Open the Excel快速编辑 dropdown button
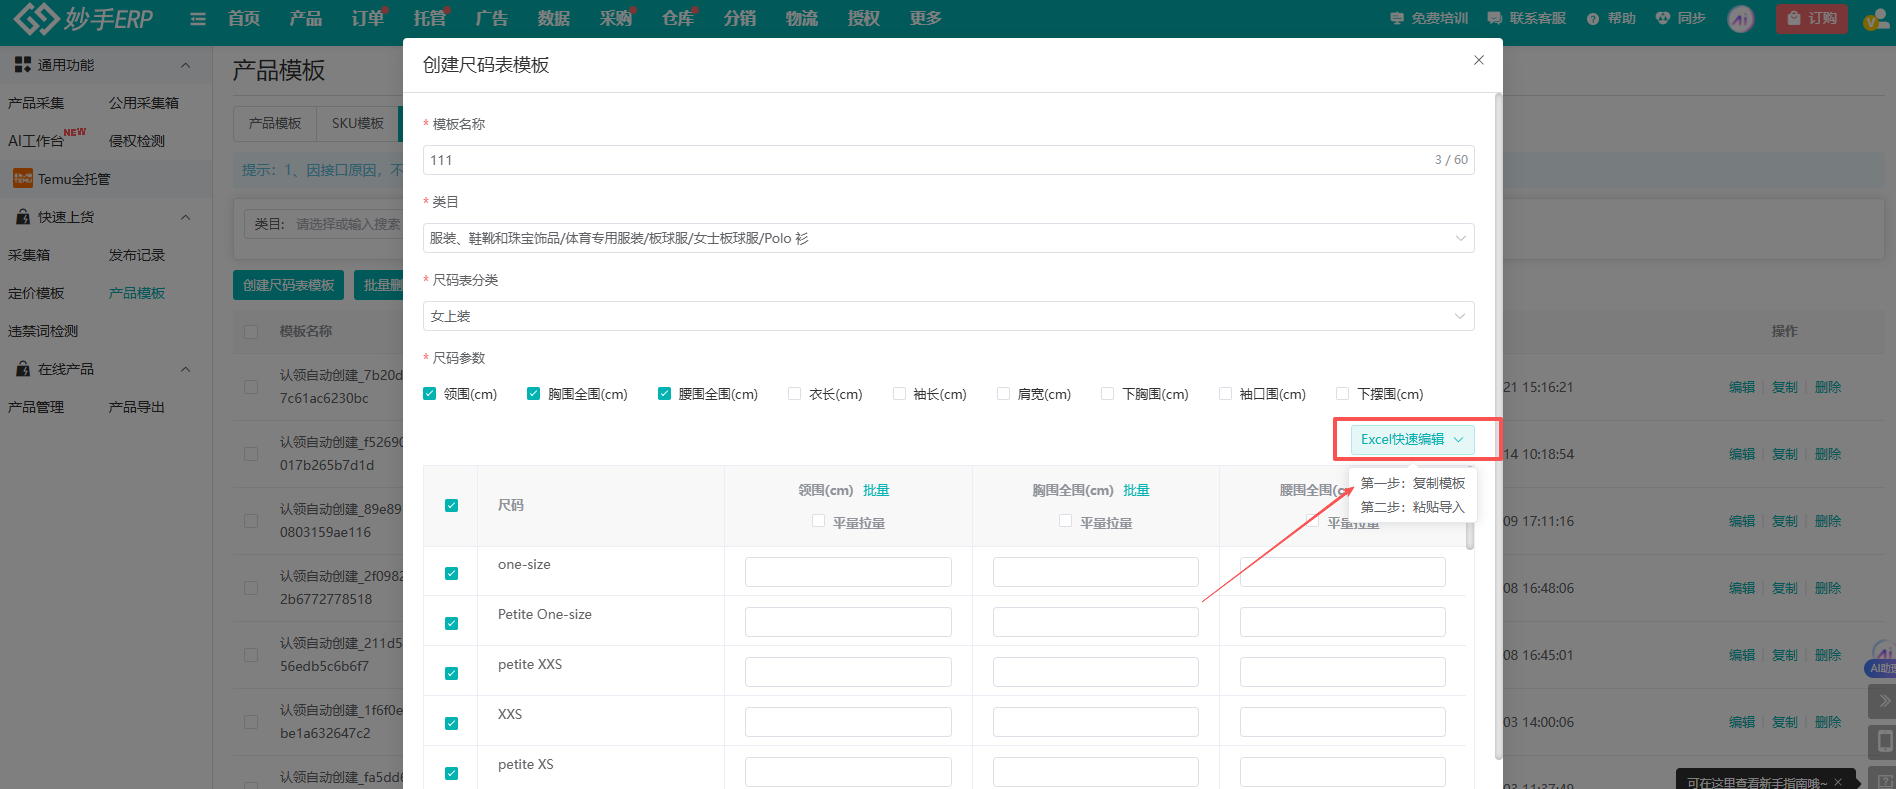The height and width of the screenshot is (789, 1896). click(1412, 439)
